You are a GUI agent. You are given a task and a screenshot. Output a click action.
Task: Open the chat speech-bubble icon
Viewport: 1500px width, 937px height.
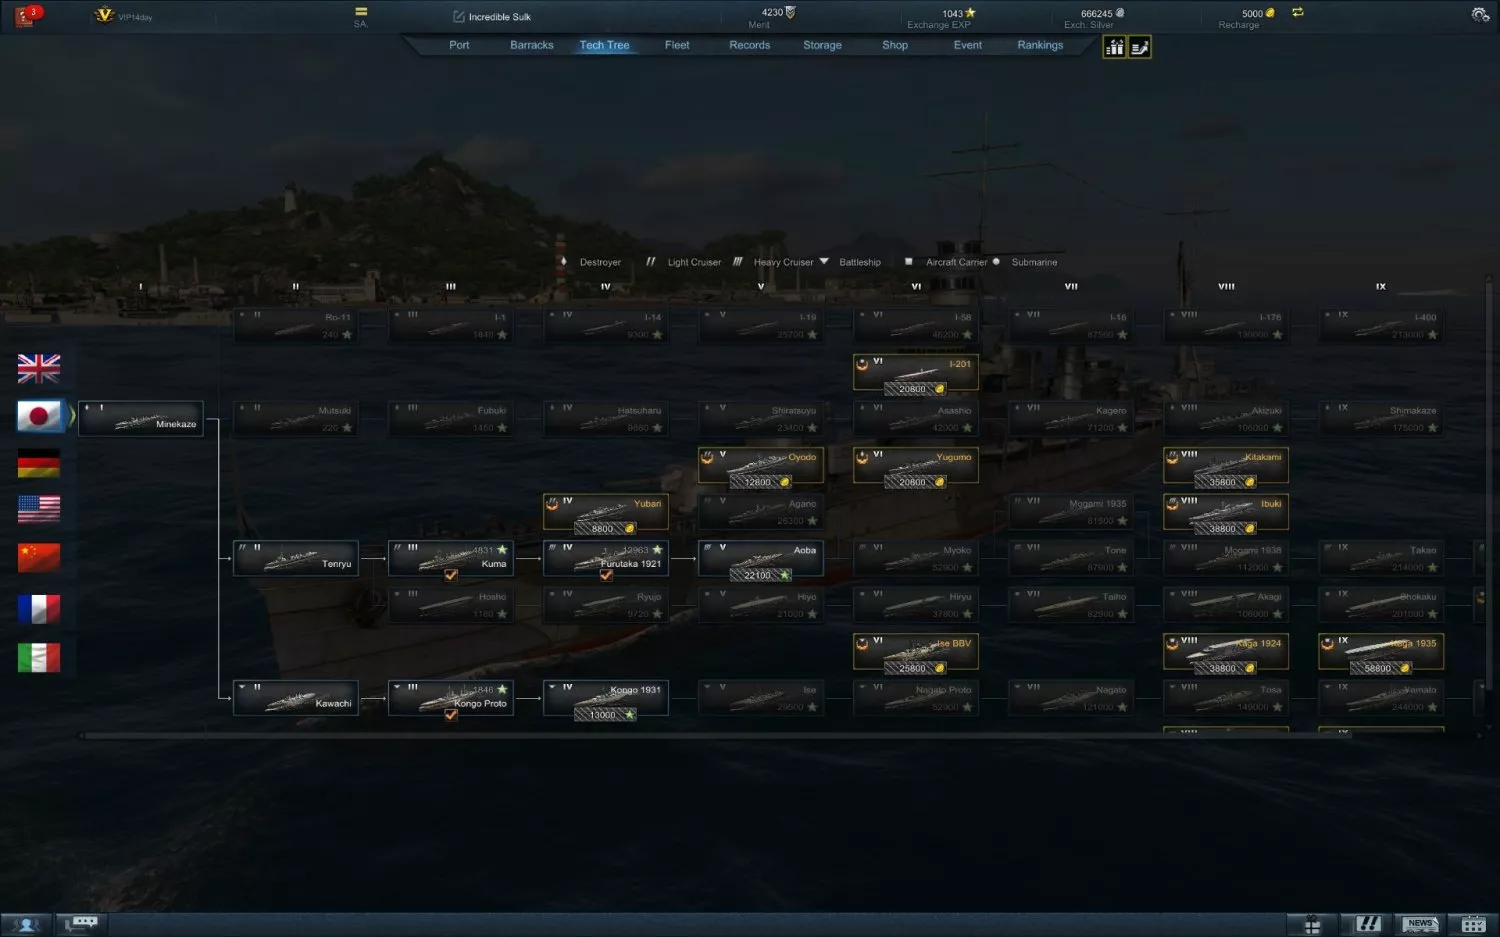pos(82,924)
